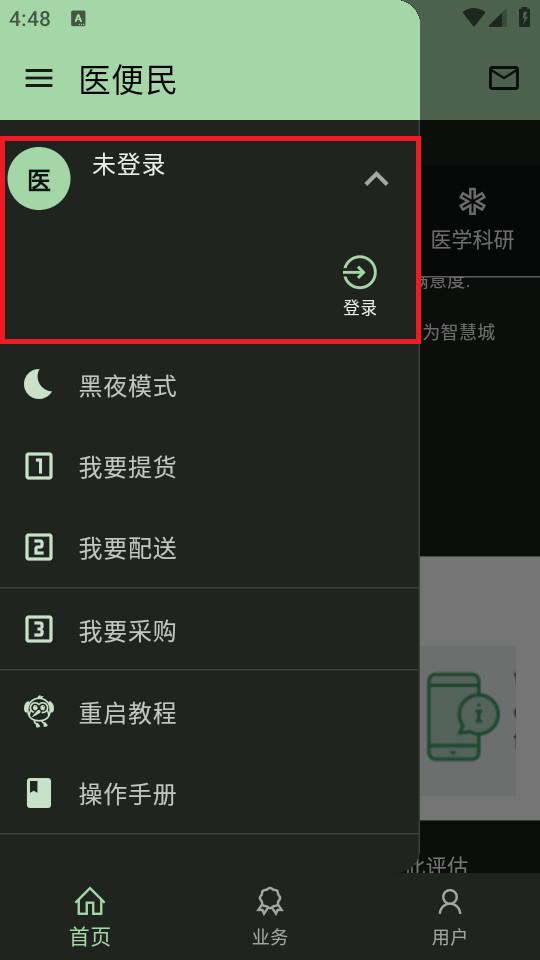Viewport: 540px width, 960px height.
Task: Select 我要采购 menu entry
Action: click(209, 629)
